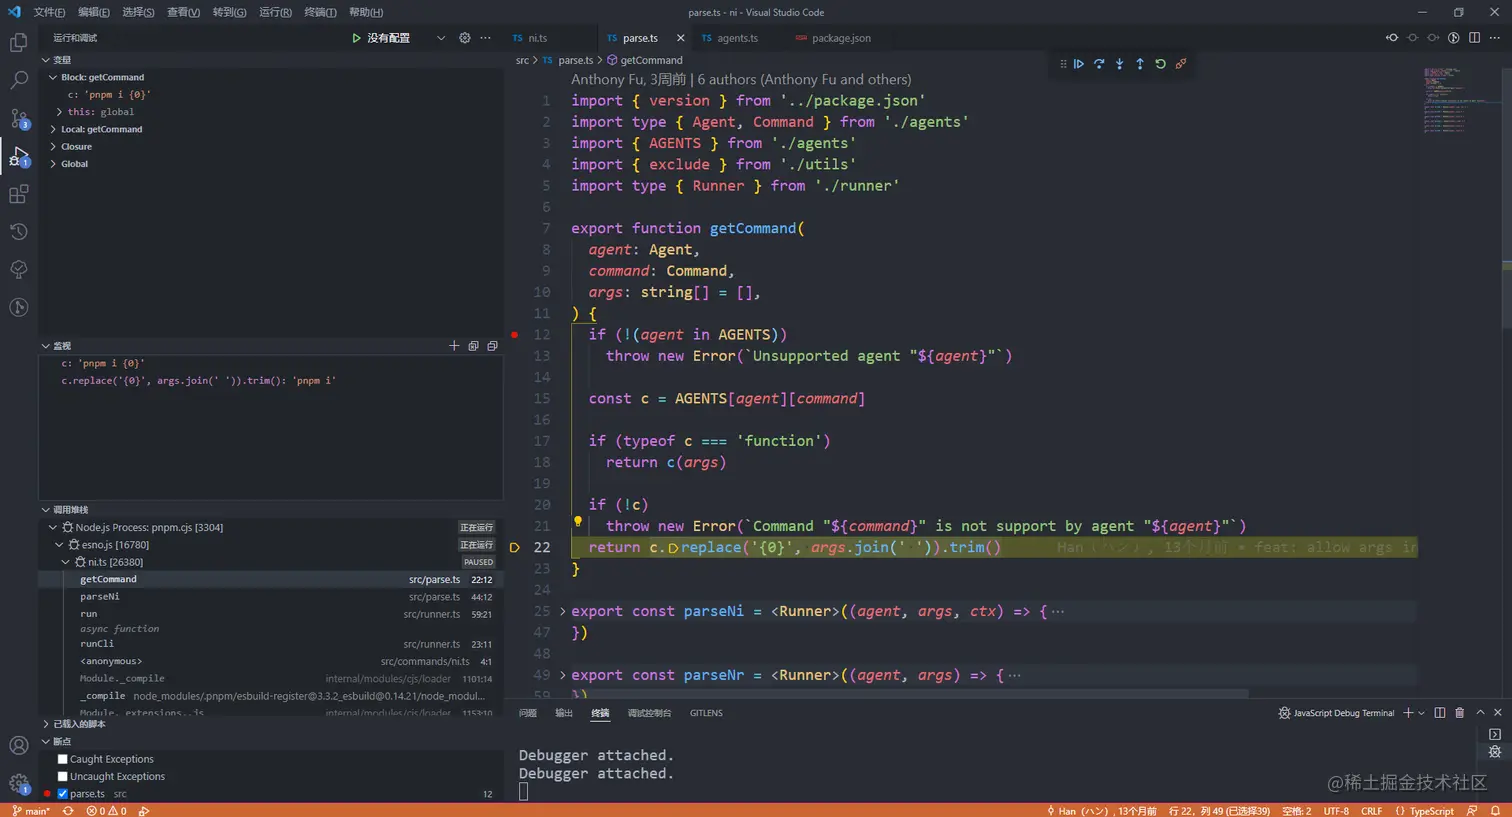Click CRLF line ending in status bar
Screen dimensions: 1512x817
[x=1372, y=811]
